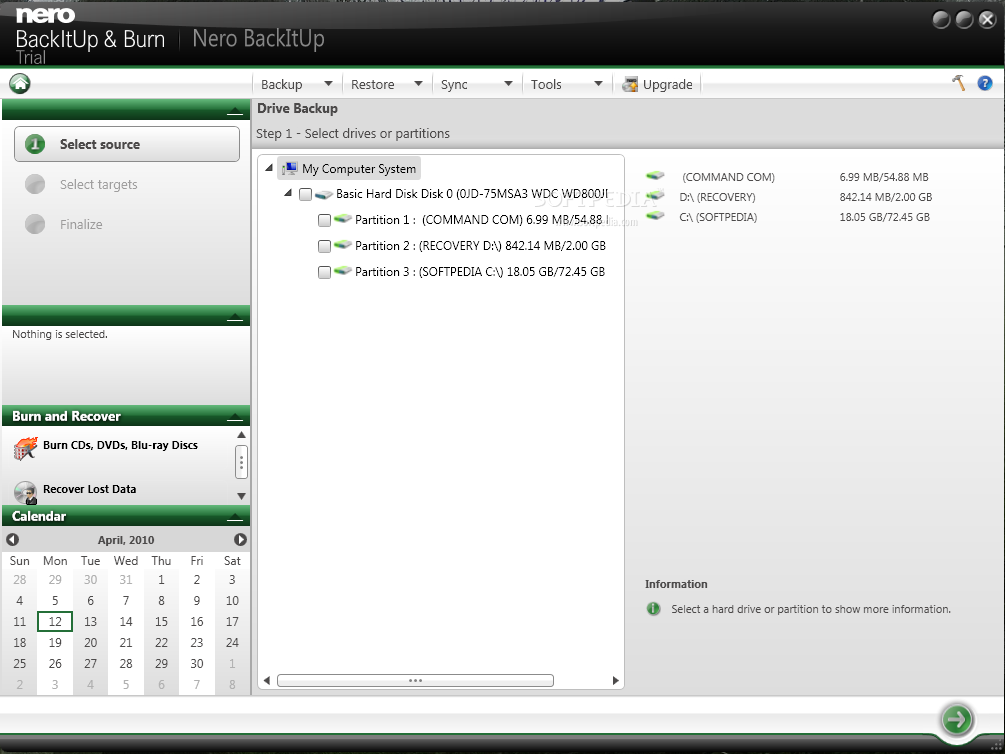
Task: Open Recover Lost Data link
Action: pos(90,489)
